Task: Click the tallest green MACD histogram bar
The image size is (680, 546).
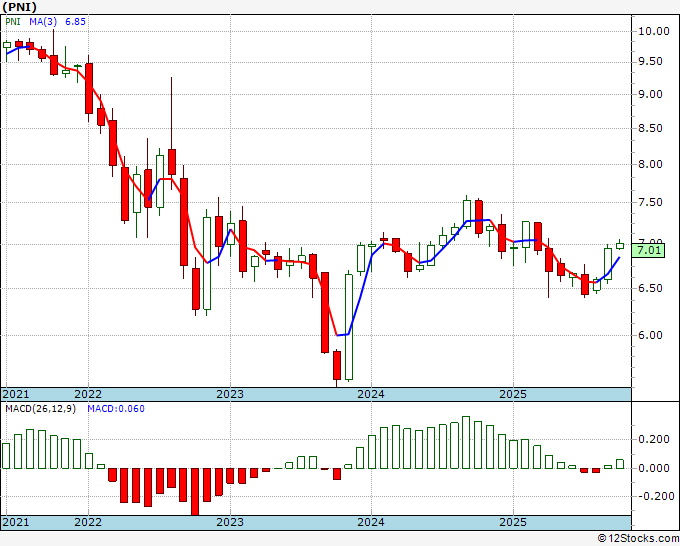Action: [466, 442]
